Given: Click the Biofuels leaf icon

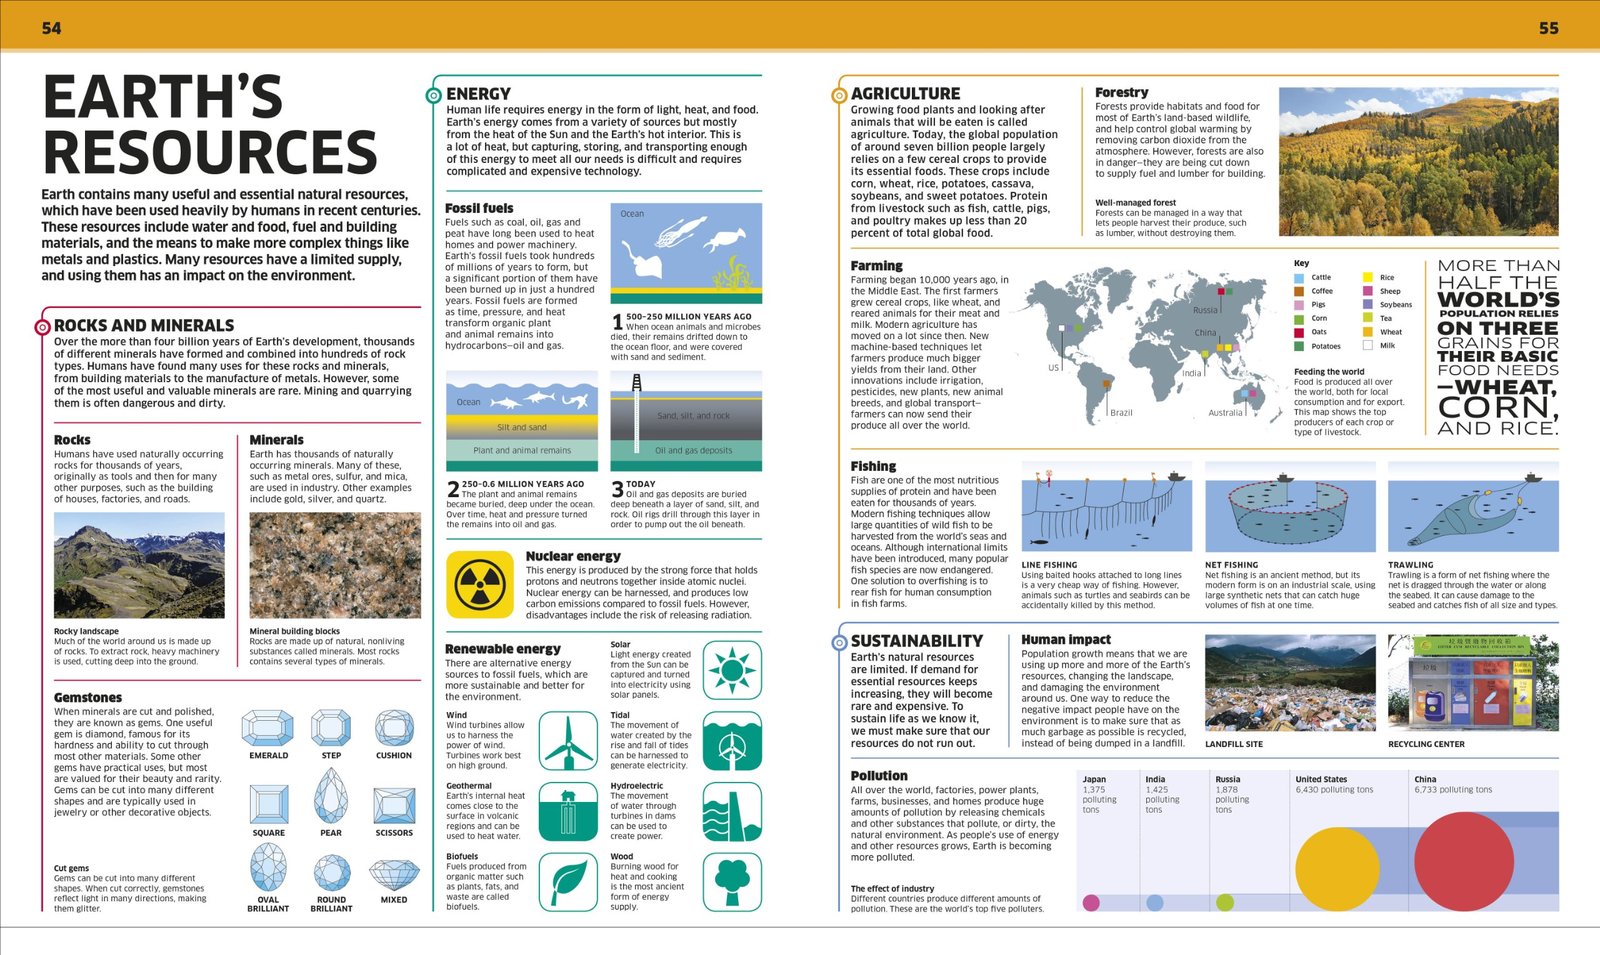Looking at the screenshot, I should (x=568, y=881).
